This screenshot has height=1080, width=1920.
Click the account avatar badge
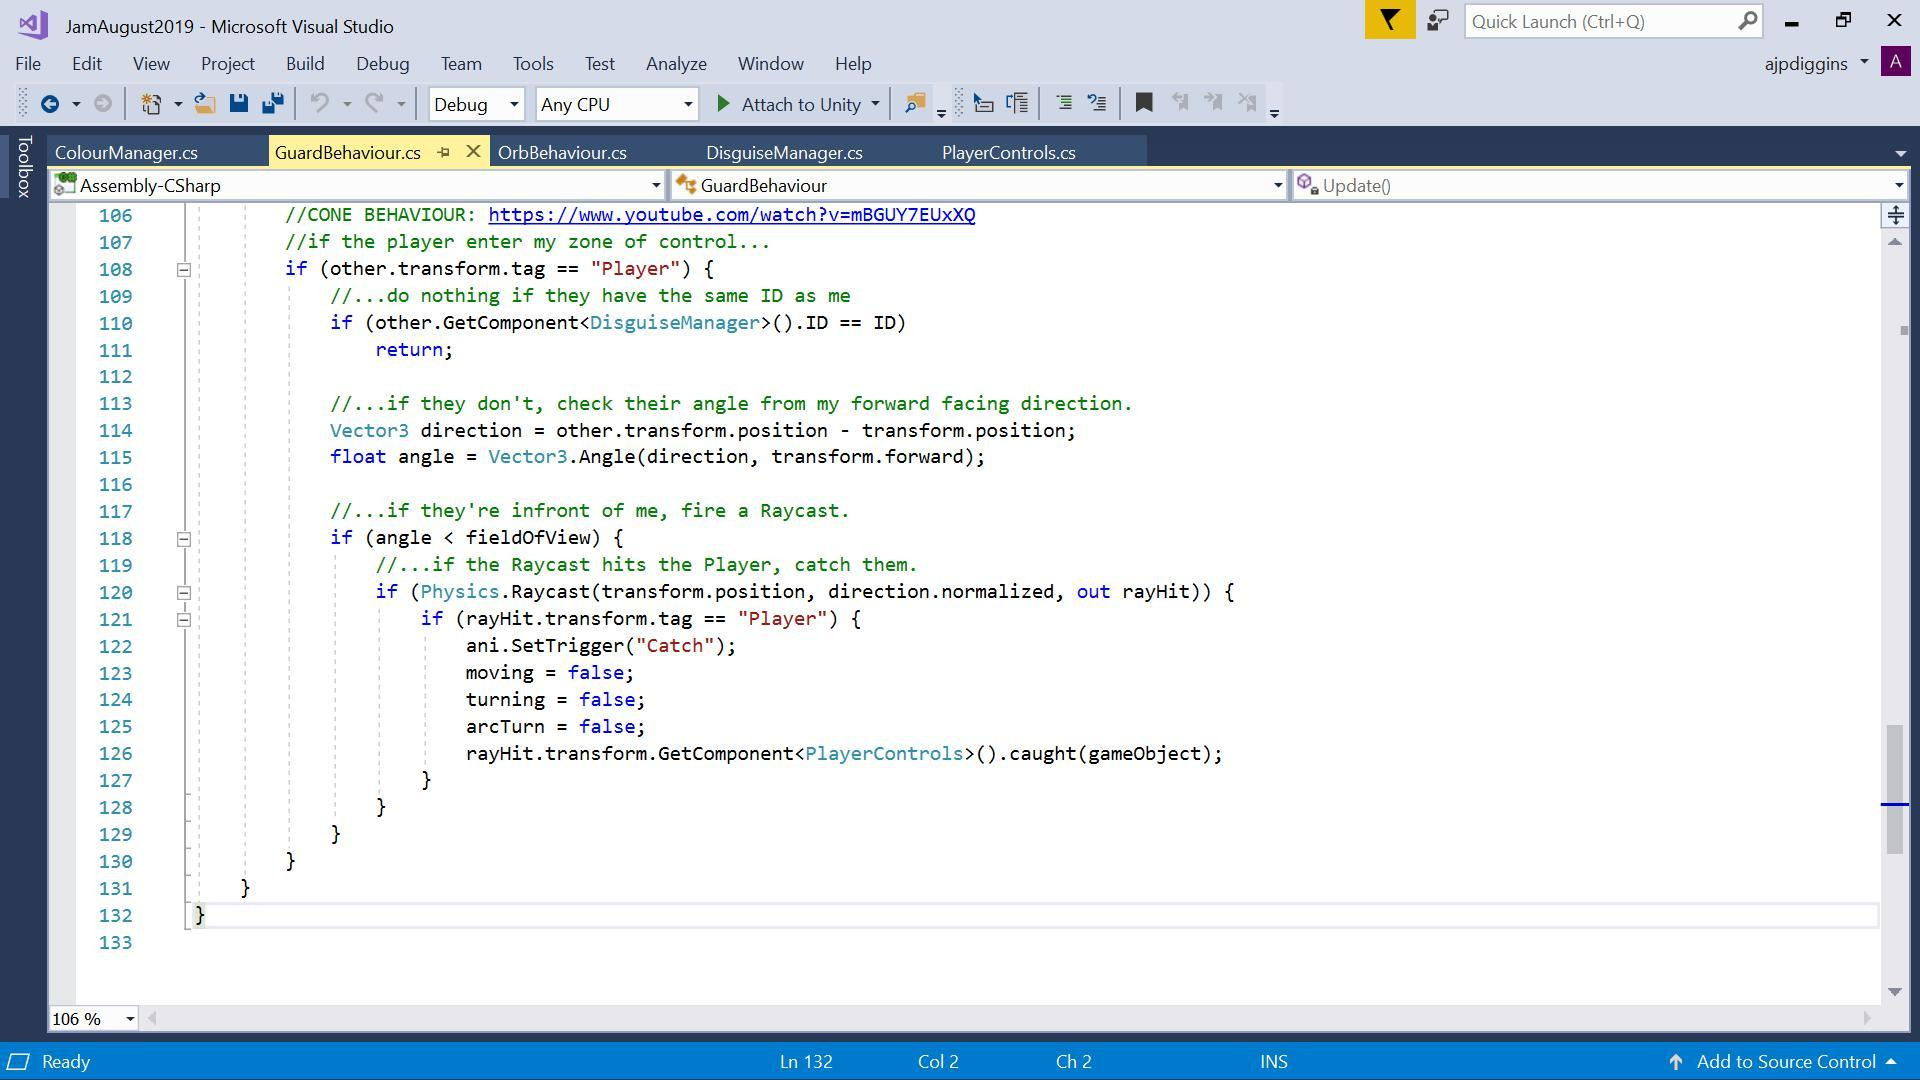(1895, 62)
